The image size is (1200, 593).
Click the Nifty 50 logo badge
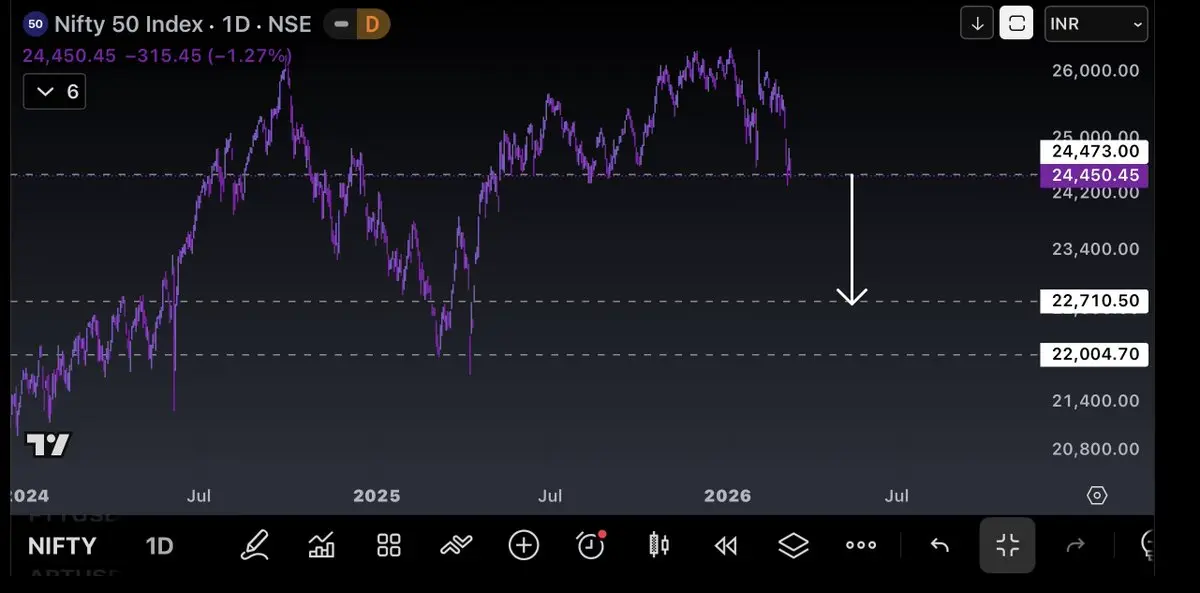pos(35,24)
